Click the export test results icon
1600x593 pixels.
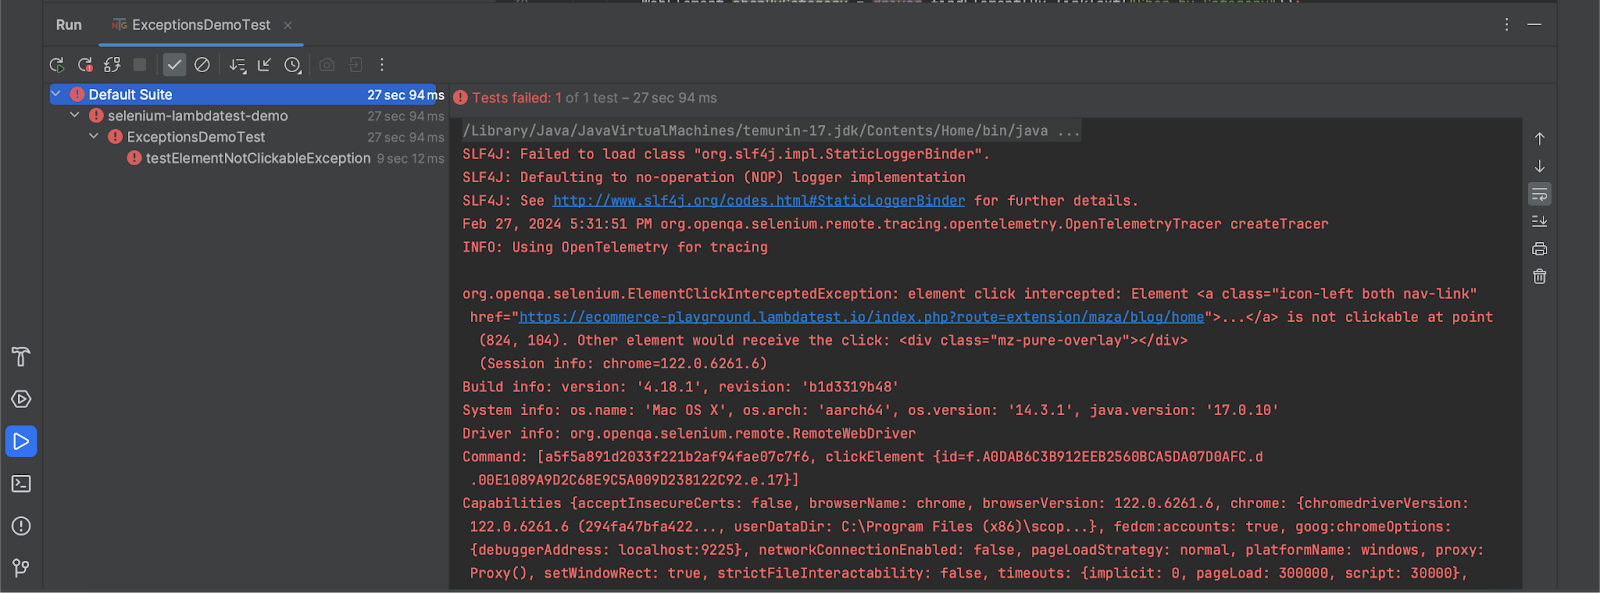(355, 65)
